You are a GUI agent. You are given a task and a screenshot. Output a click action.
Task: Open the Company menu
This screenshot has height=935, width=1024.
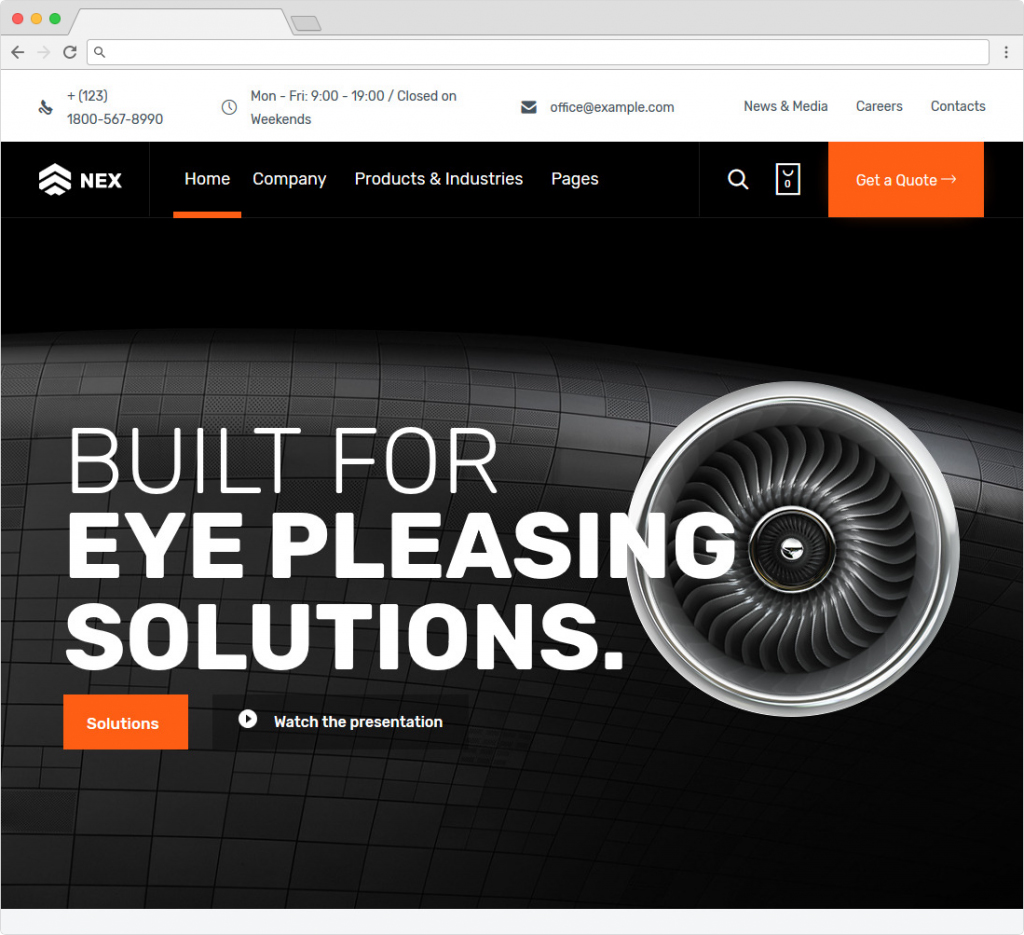[289, 179]
